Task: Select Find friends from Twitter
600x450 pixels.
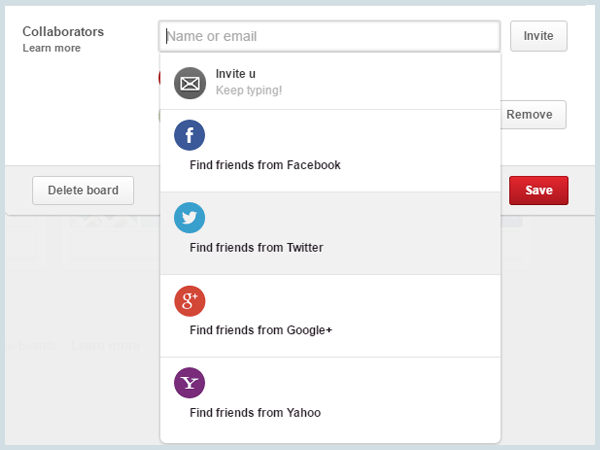Action: tap(330, 233)
